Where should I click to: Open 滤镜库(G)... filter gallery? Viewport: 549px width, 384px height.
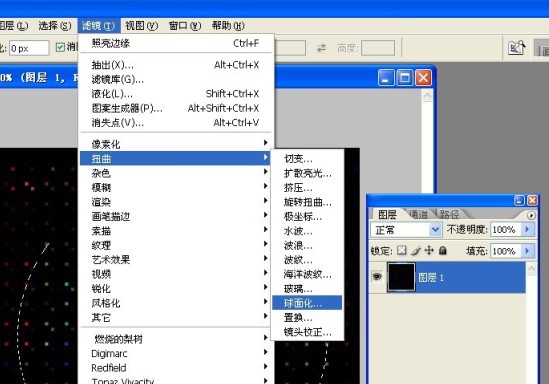pyautogui.click(x=175, y=79)
